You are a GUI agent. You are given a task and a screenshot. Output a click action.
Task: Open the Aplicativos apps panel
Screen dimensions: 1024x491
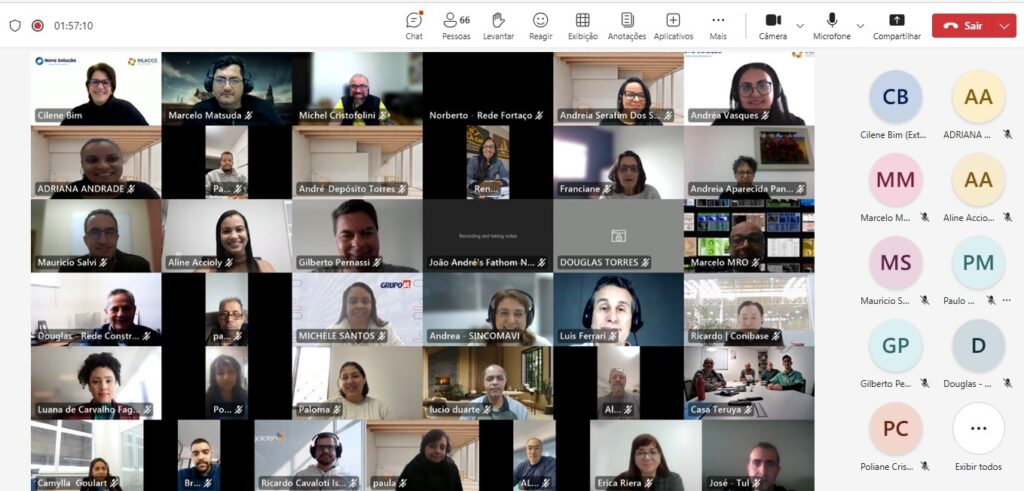[673, 25]
